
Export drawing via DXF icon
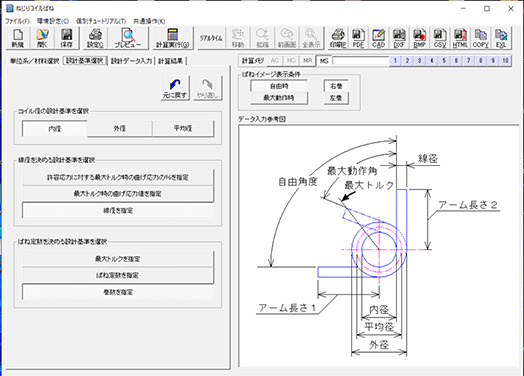pyautogui.click(x=399, y=38)
